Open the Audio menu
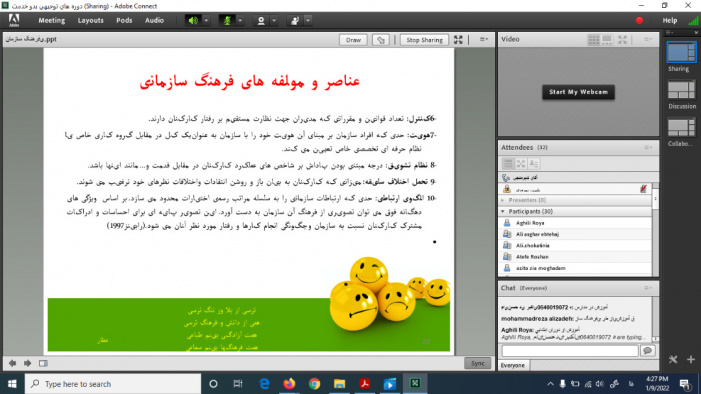 pyautogui.click(x=154, y=21)
